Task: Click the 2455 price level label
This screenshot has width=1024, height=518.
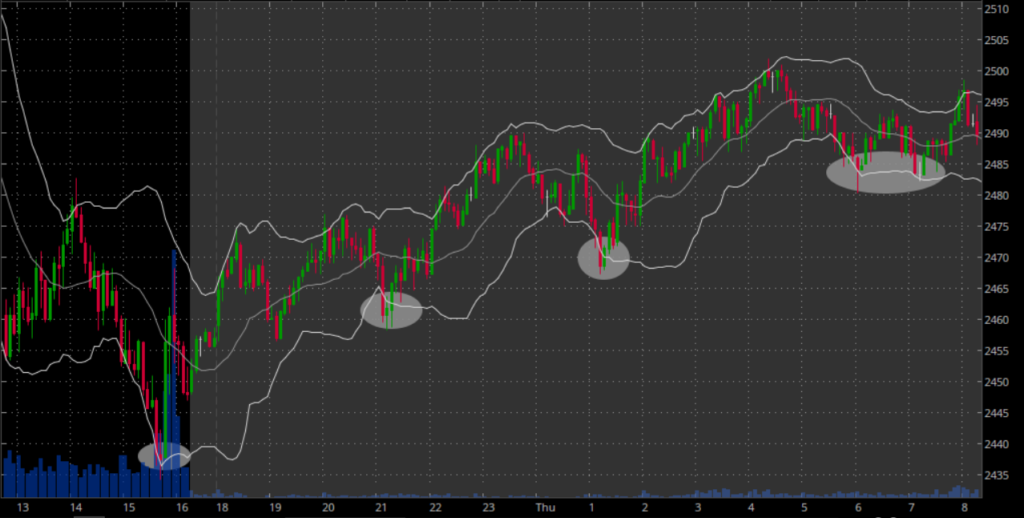Action: pyautogui.click(x=997, y=351)
